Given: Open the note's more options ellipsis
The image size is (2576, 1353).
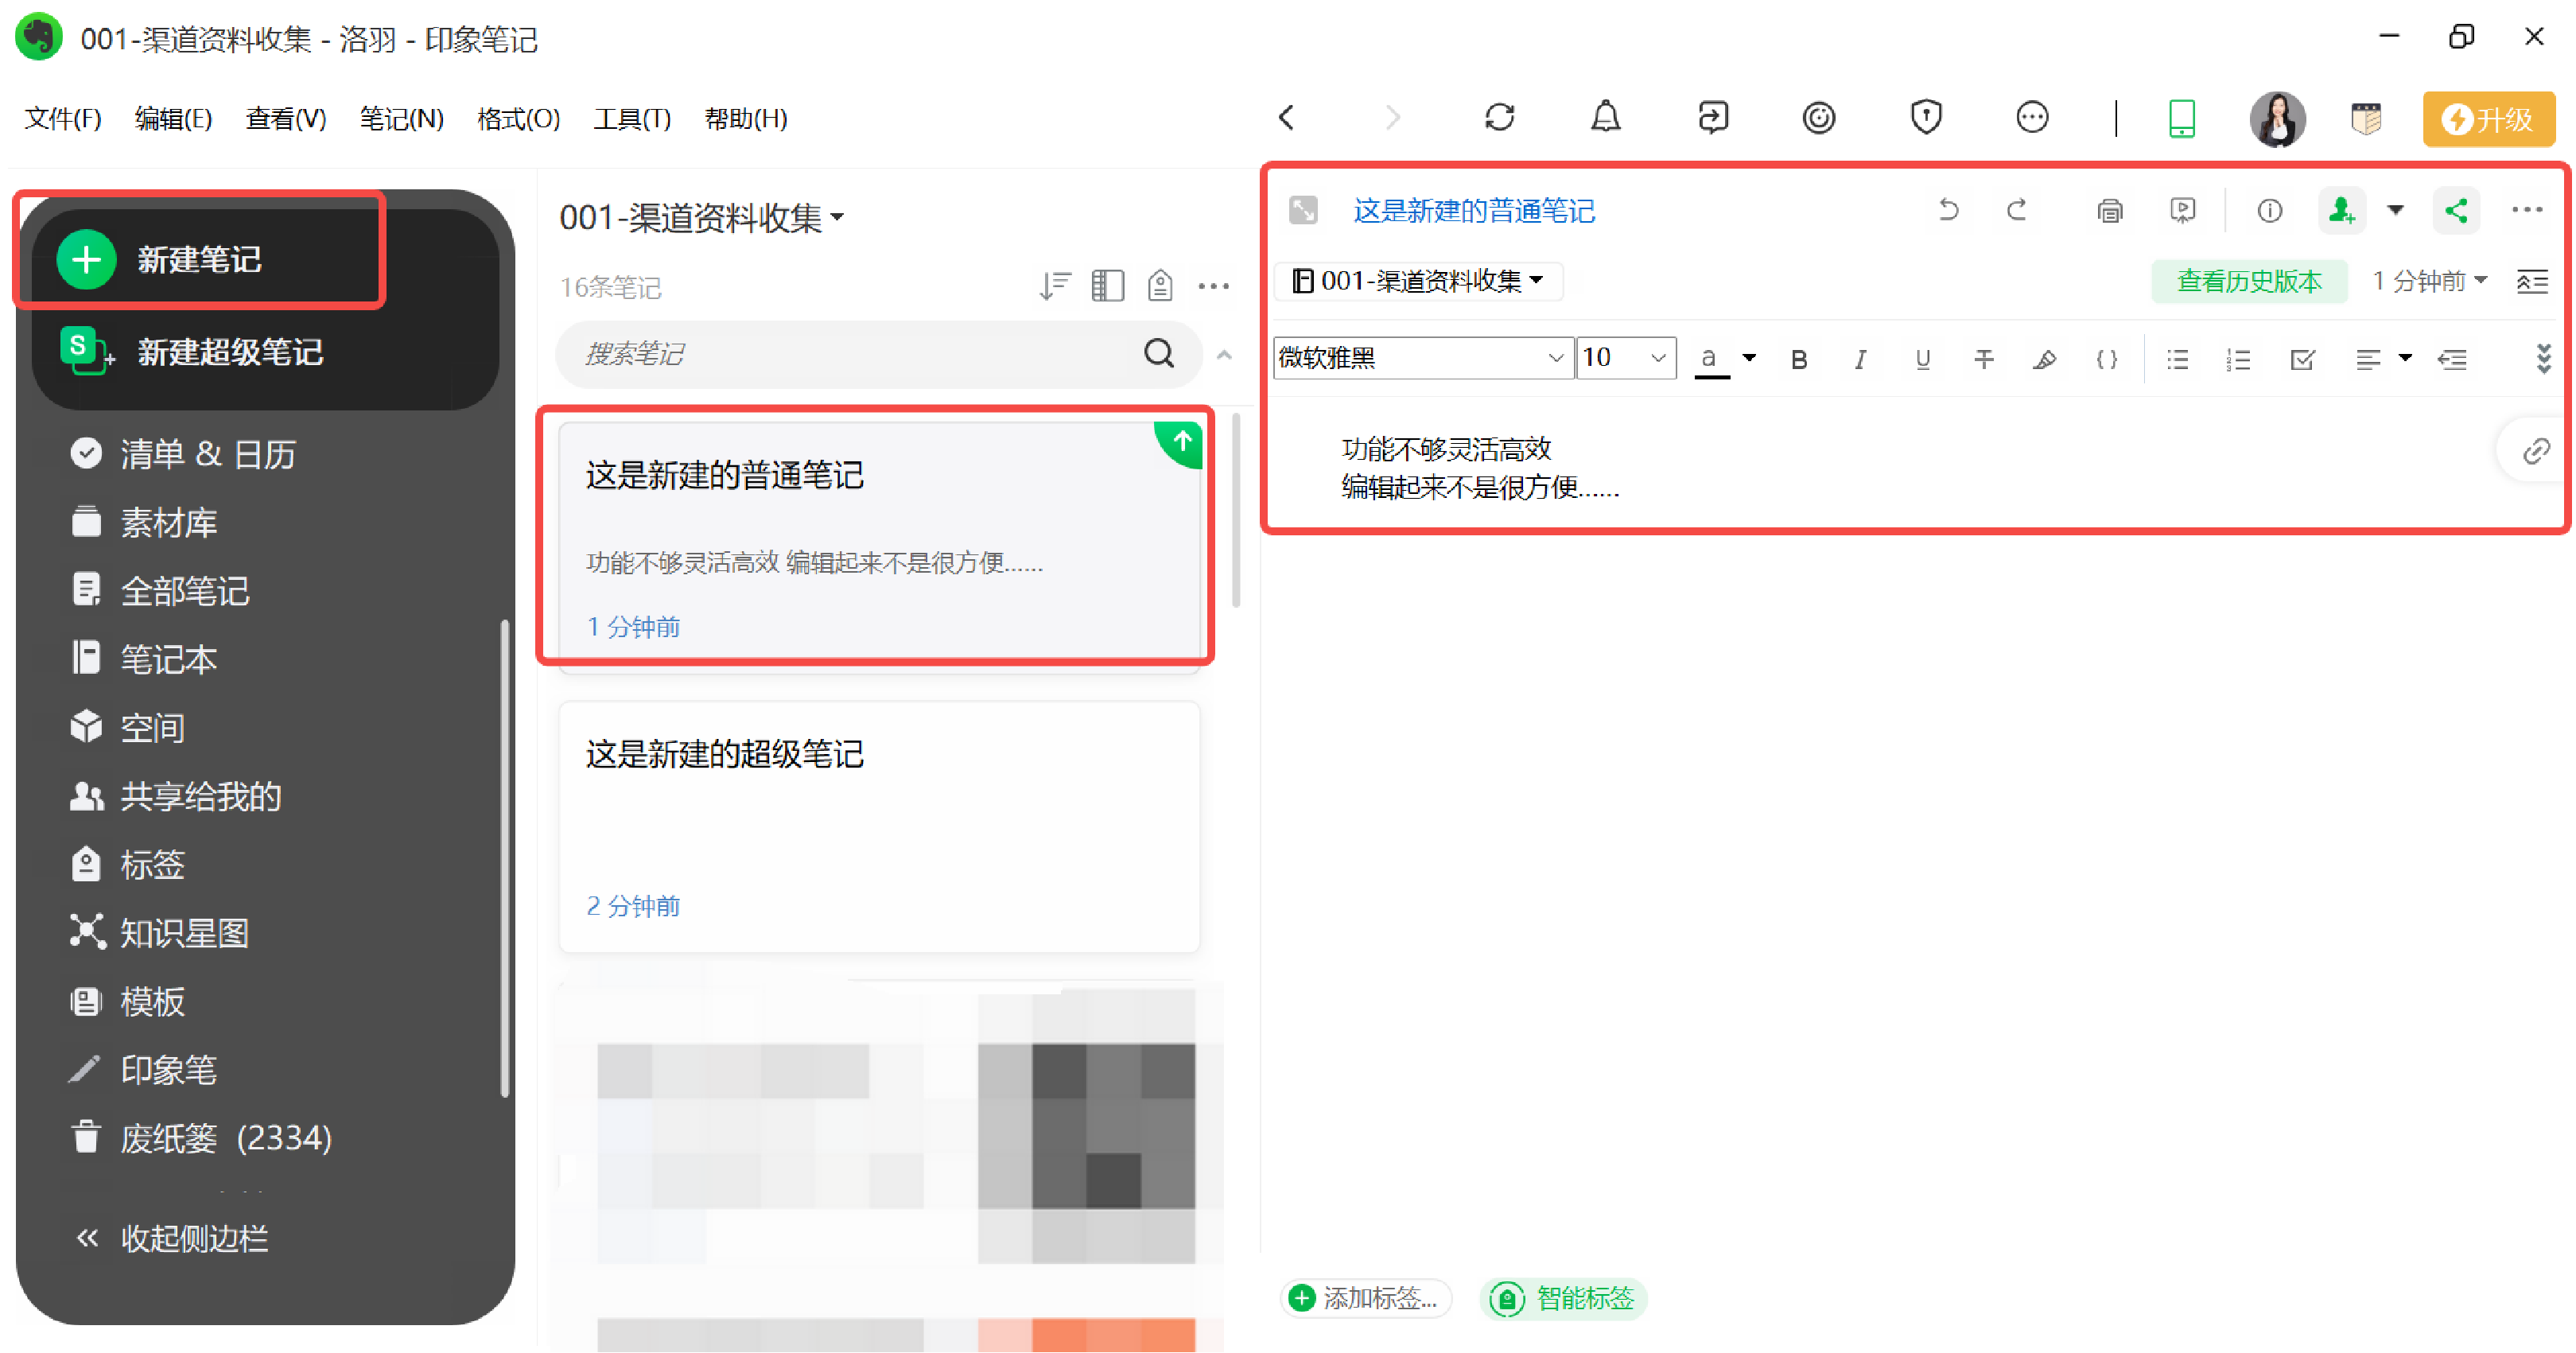Looking at the screenshot, I should [2526, 210].
